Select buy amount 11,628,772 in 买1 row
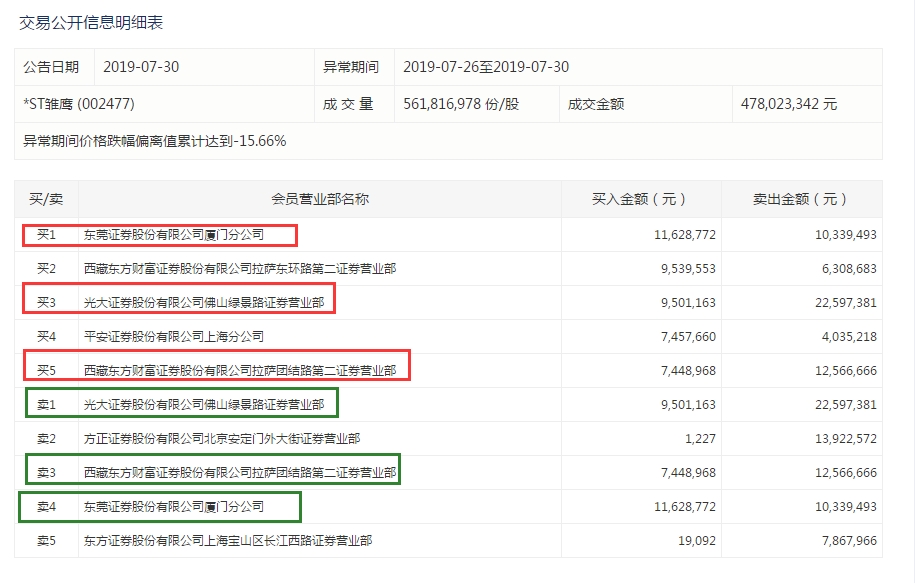 pos(684,235)
